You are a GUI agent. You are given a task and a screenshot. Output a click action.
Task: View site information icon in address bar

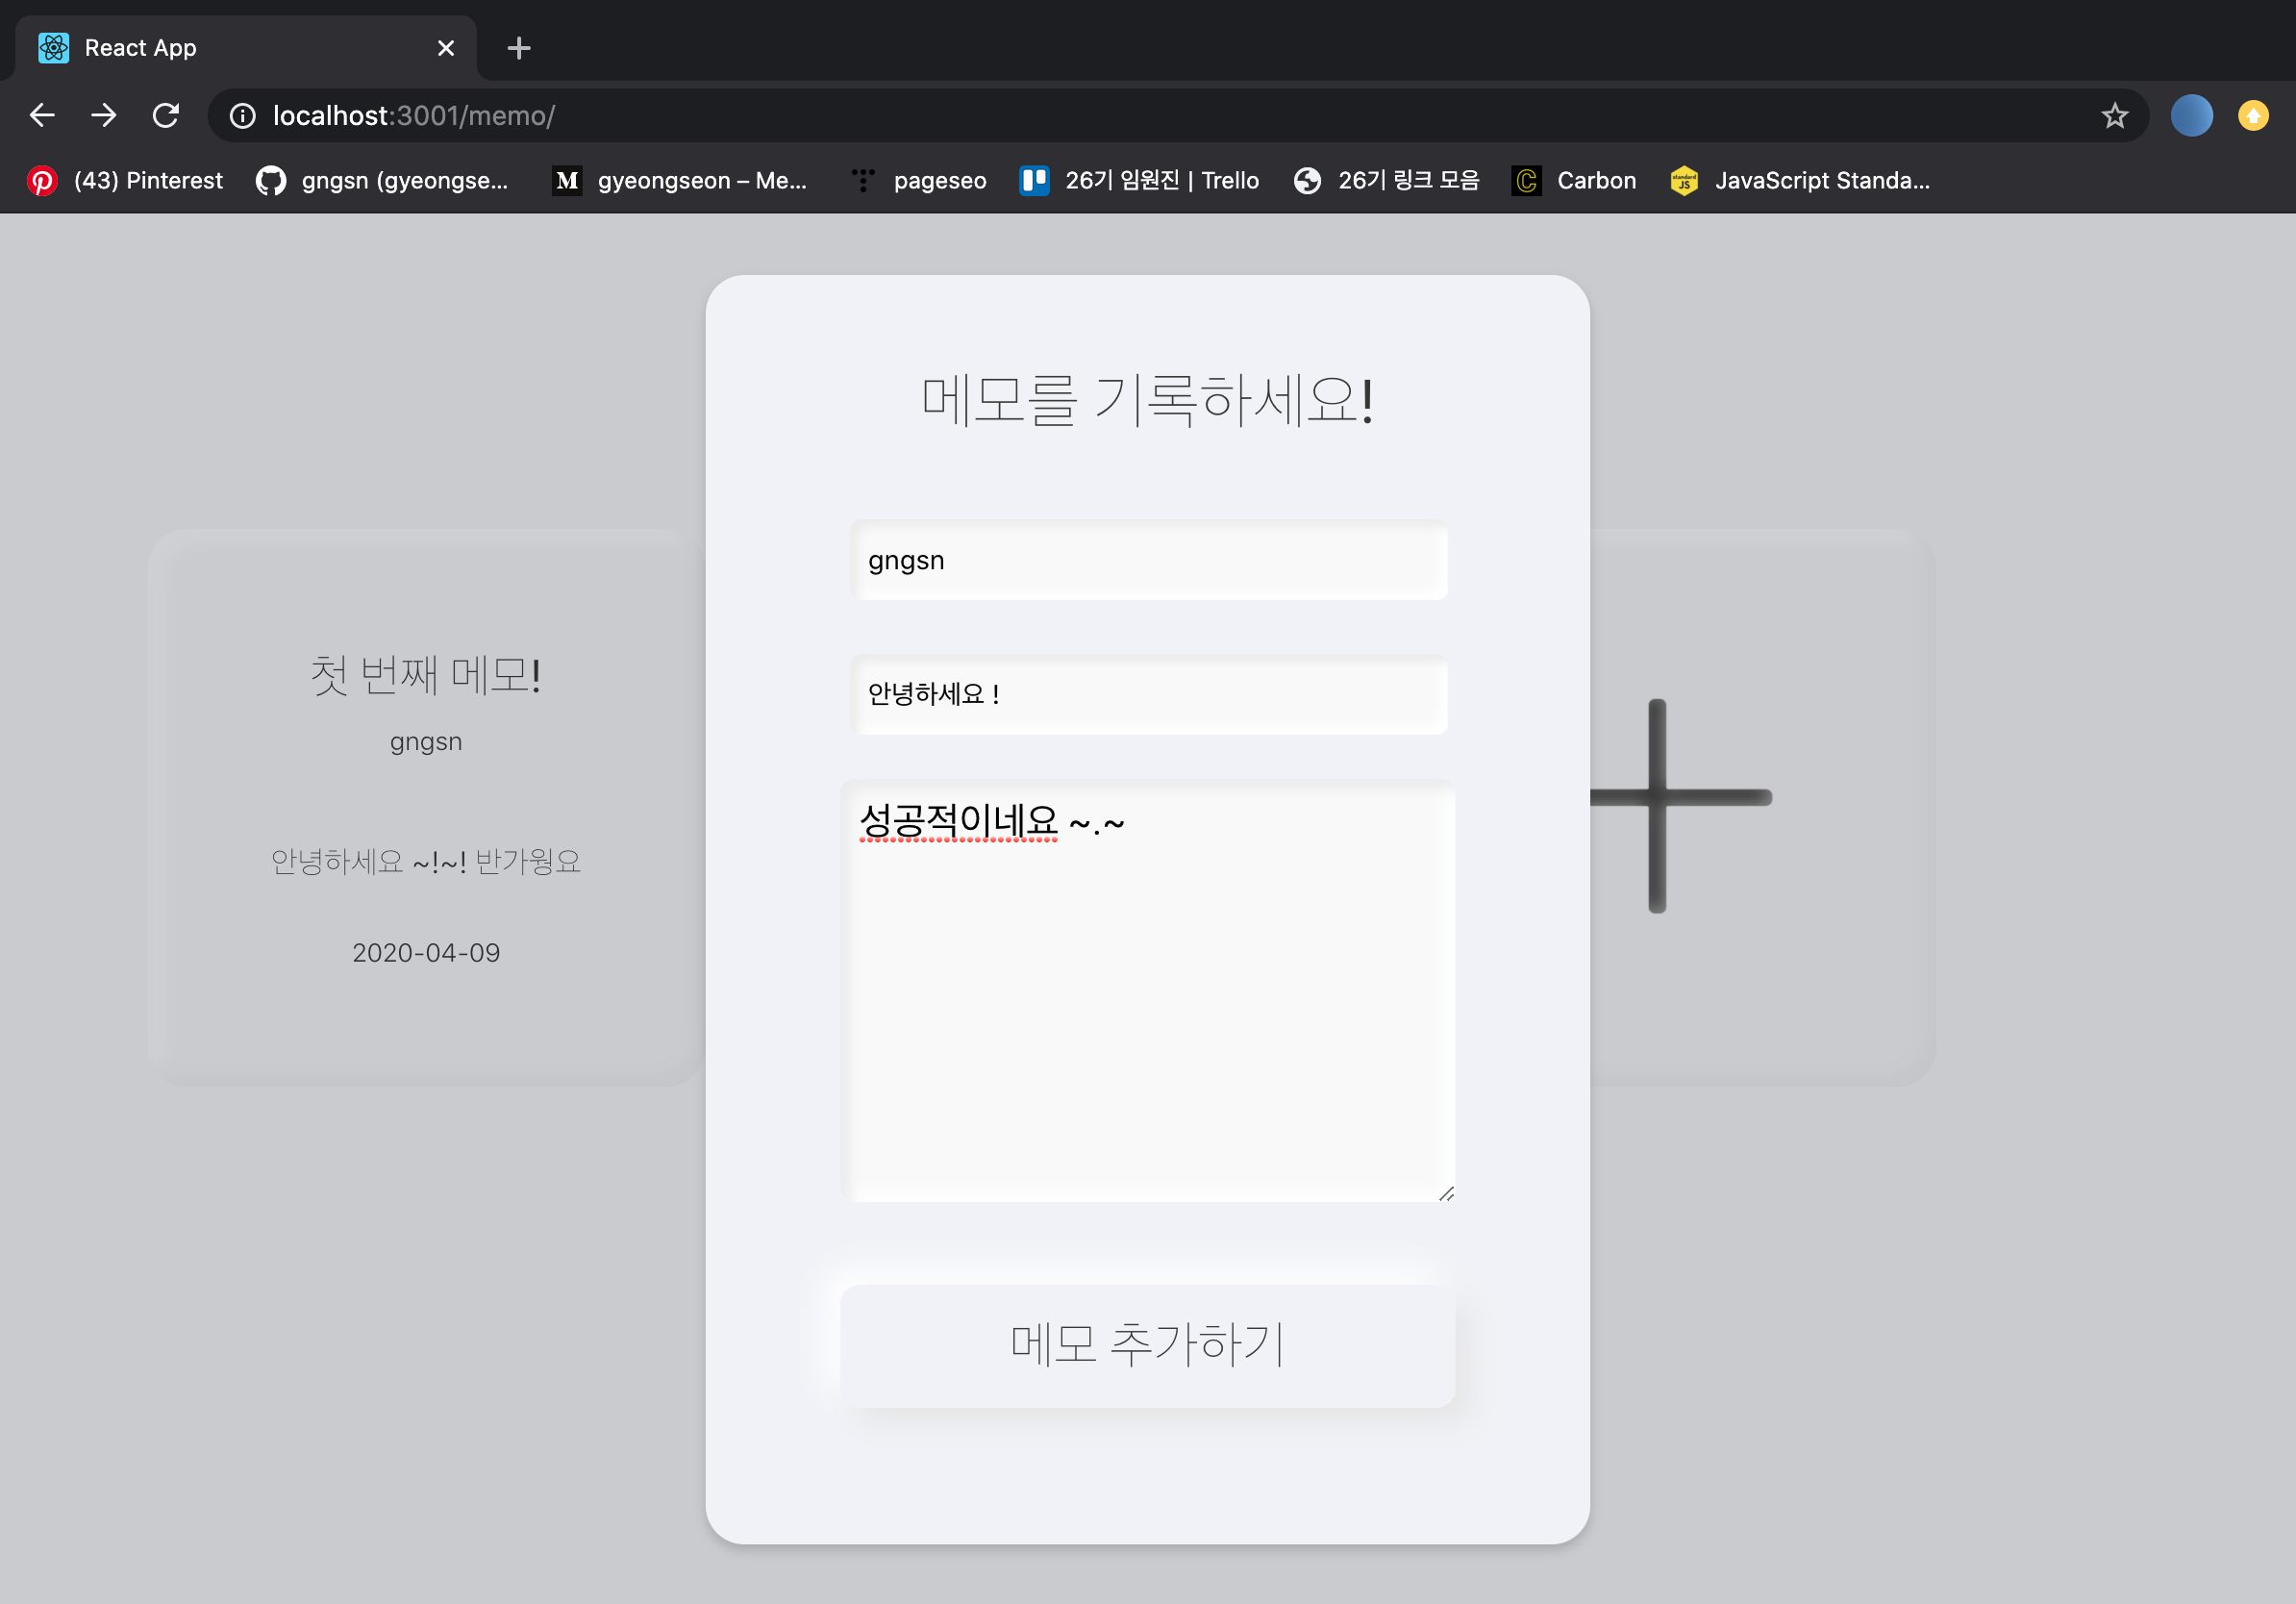tap(242, 116)
